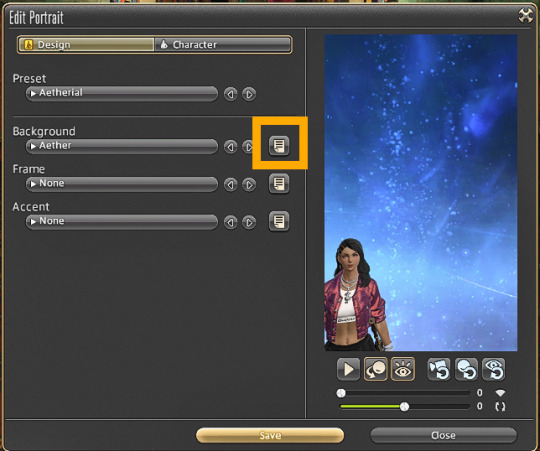
Task: Adjust the upper zoom slider handle
Action: click(341, 393)
